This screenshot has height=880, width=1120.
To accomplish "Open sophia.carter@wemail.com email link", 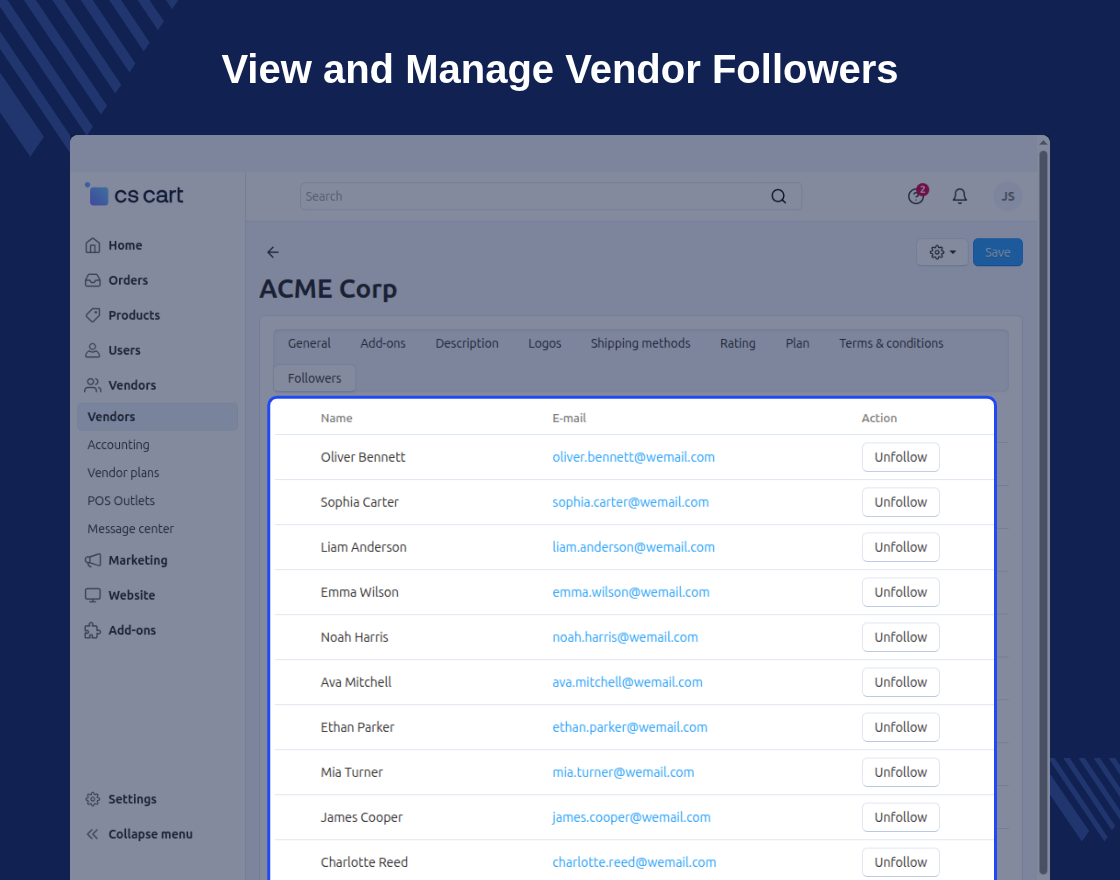I will point(631,502).
